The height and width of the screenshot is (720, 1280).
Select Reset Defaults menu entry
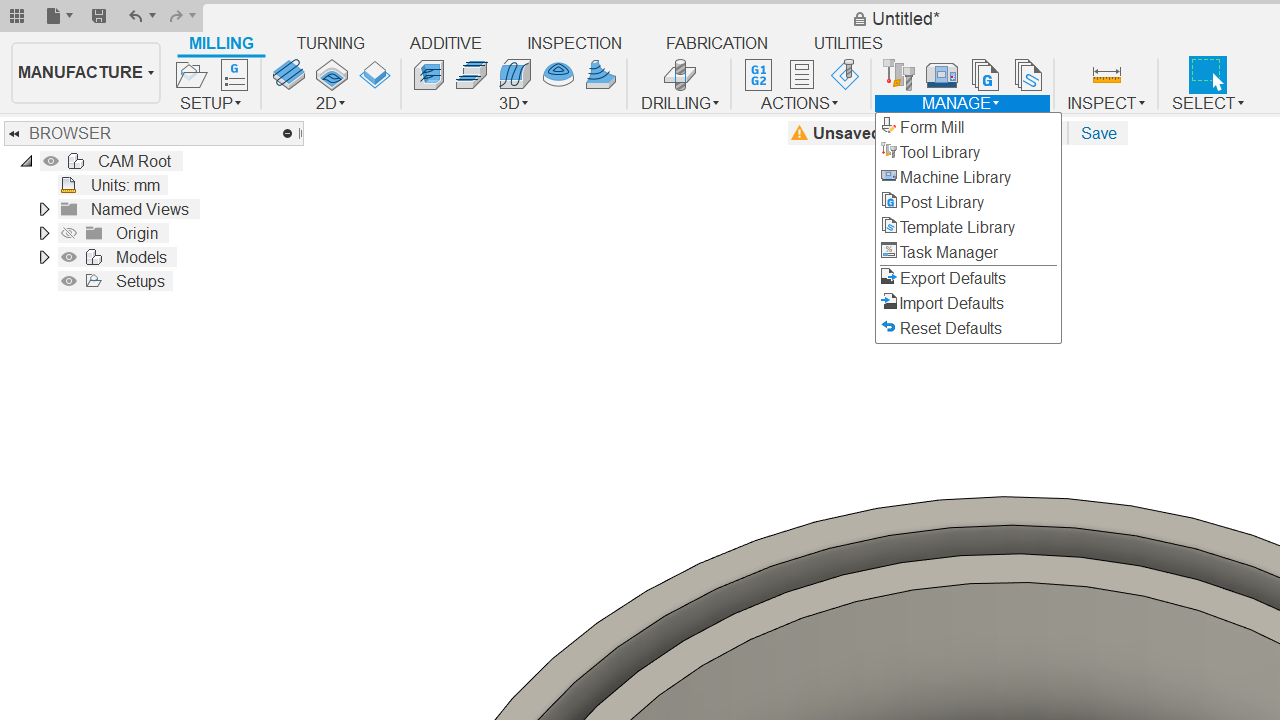click(950, 328)
